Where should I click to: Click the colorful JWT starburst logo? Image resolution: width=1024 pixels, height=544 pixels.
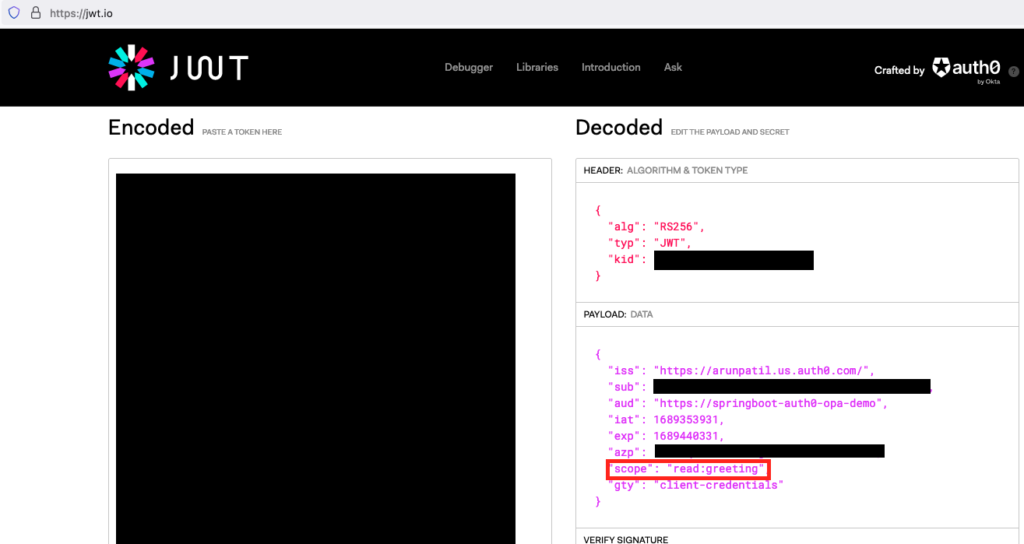coord(131,67)
